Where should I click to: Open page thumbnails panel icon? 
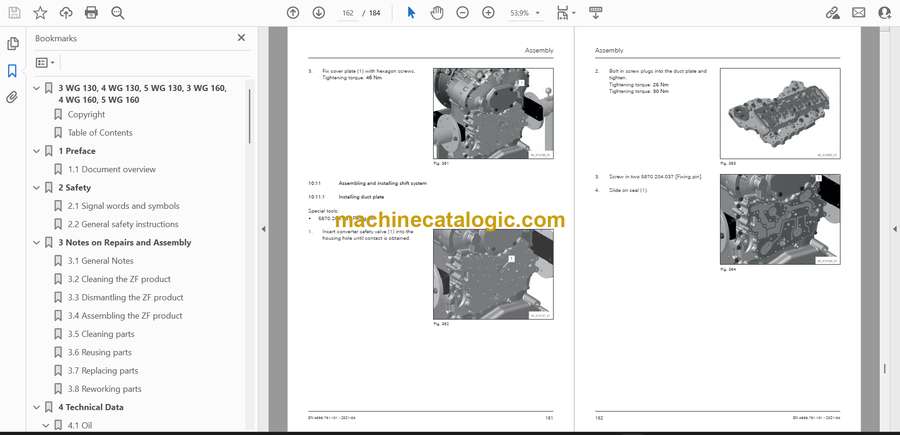pos(13,44)
